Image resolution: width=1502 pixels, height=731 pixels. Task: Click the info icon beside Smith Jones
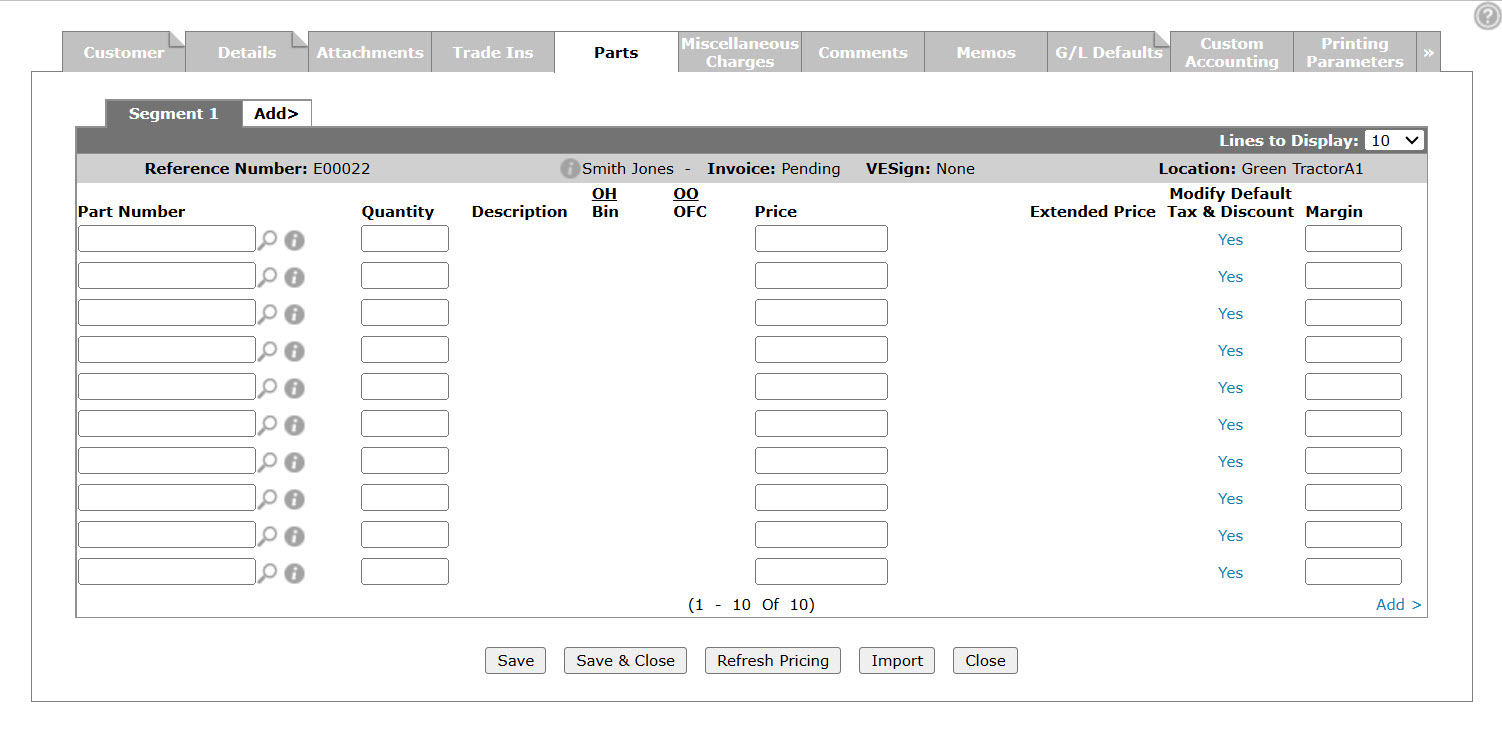coord(570,169)
